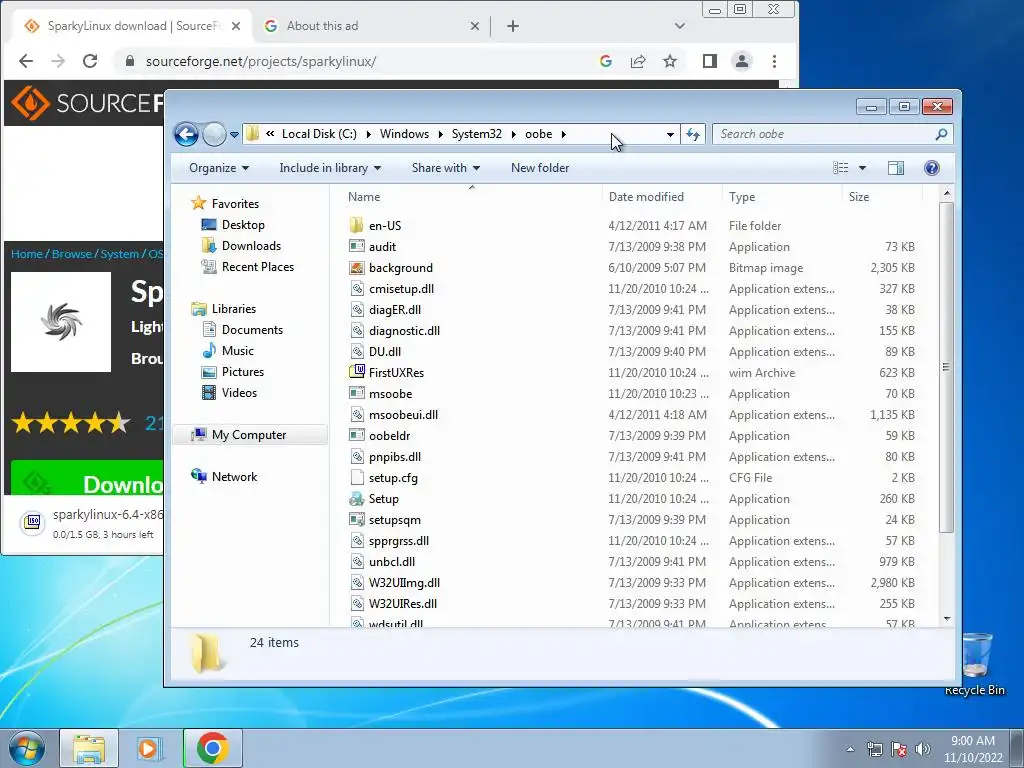Open the Music library
This screenshot has height=768, width=1024.
pos(238,351)
